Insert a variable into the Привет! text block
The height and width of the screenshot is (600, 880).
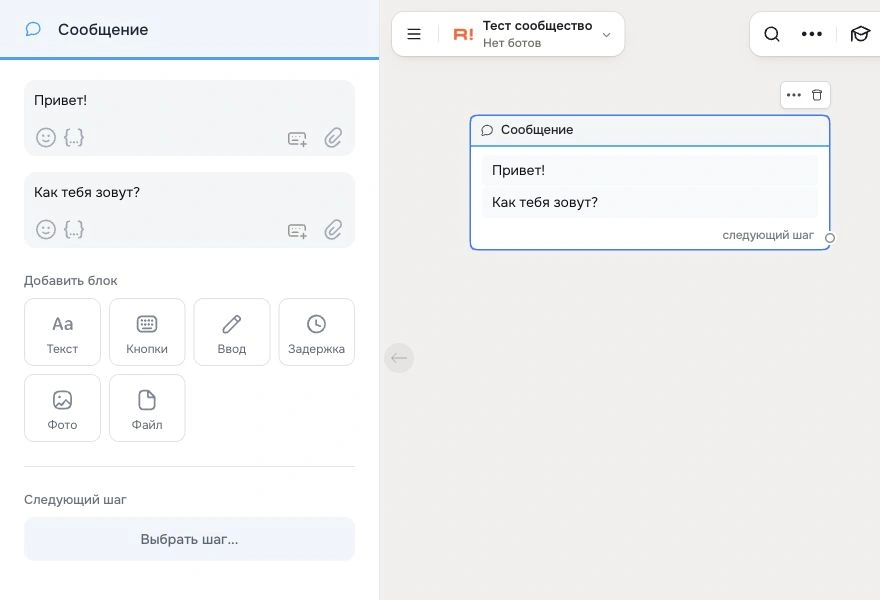coord(74,138)
